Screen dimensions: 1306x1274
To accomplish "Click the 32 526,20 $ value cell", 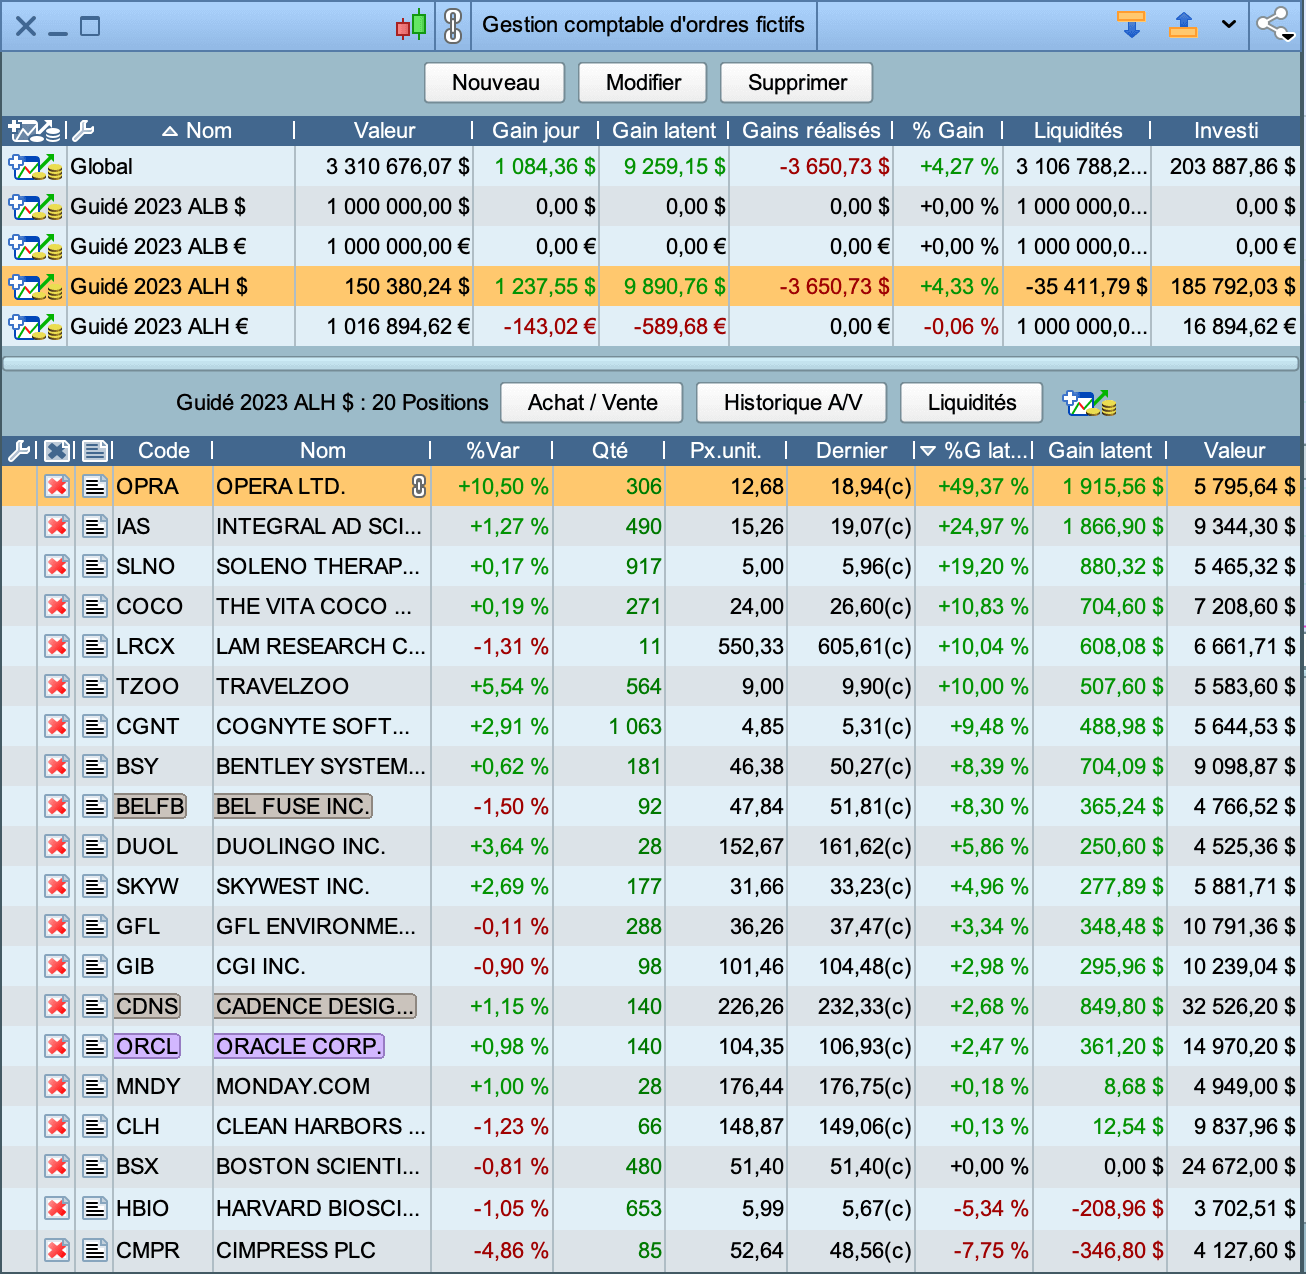I will click(1238, 1007).
